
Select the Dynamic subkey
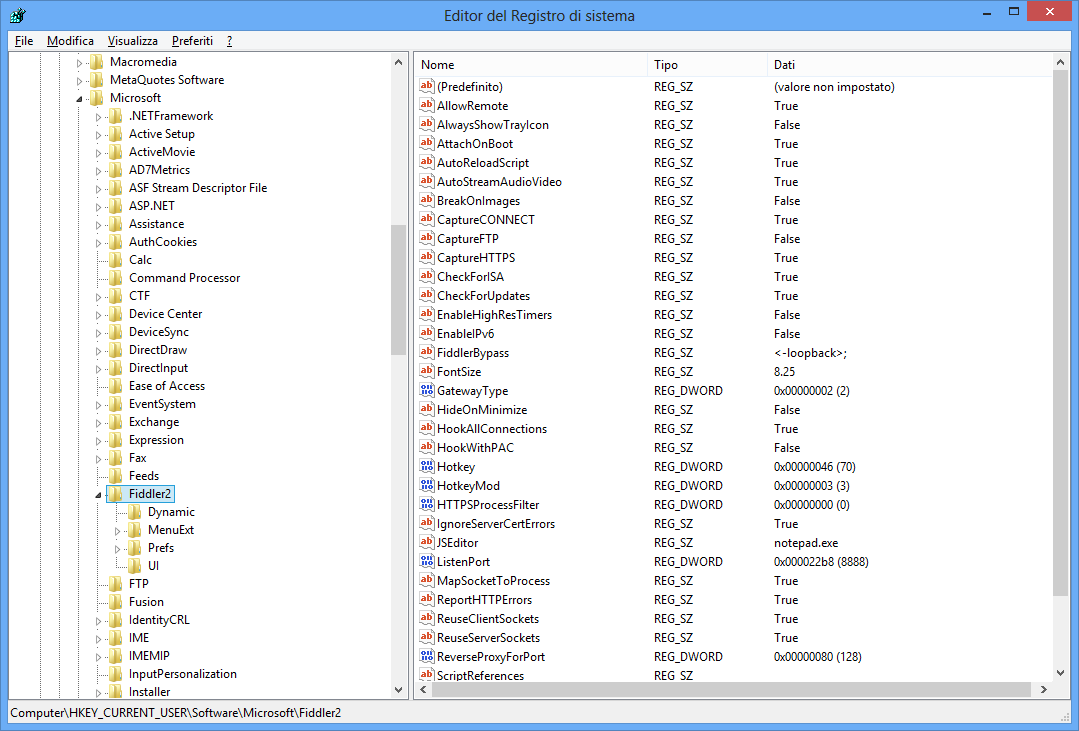point(171,511)
